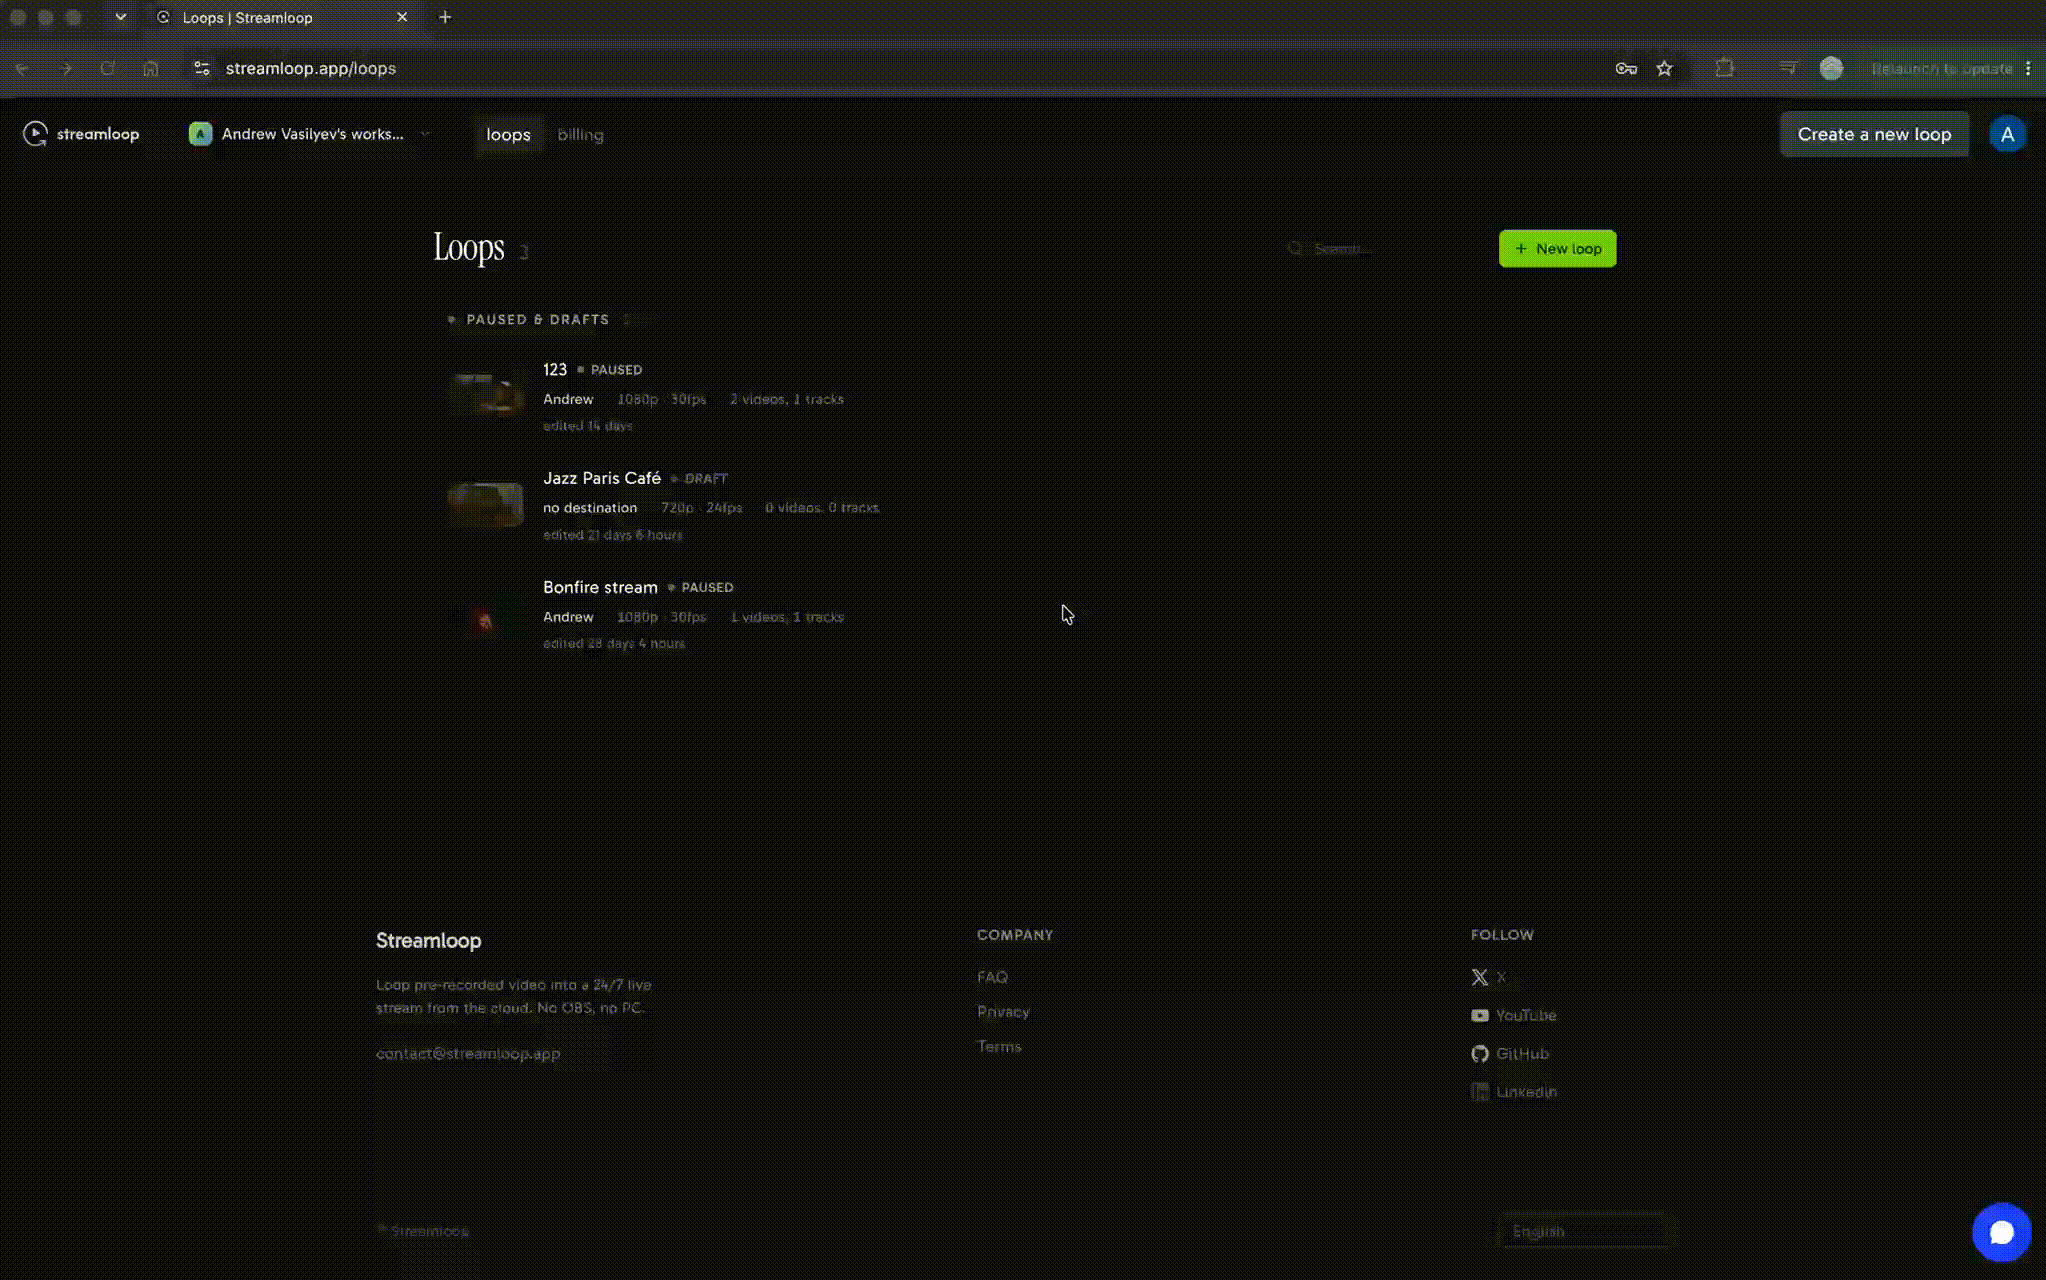Open the Jazz Paris Café thumbnail
This screenshot has width=2046, height=1280.
[485, 503]
